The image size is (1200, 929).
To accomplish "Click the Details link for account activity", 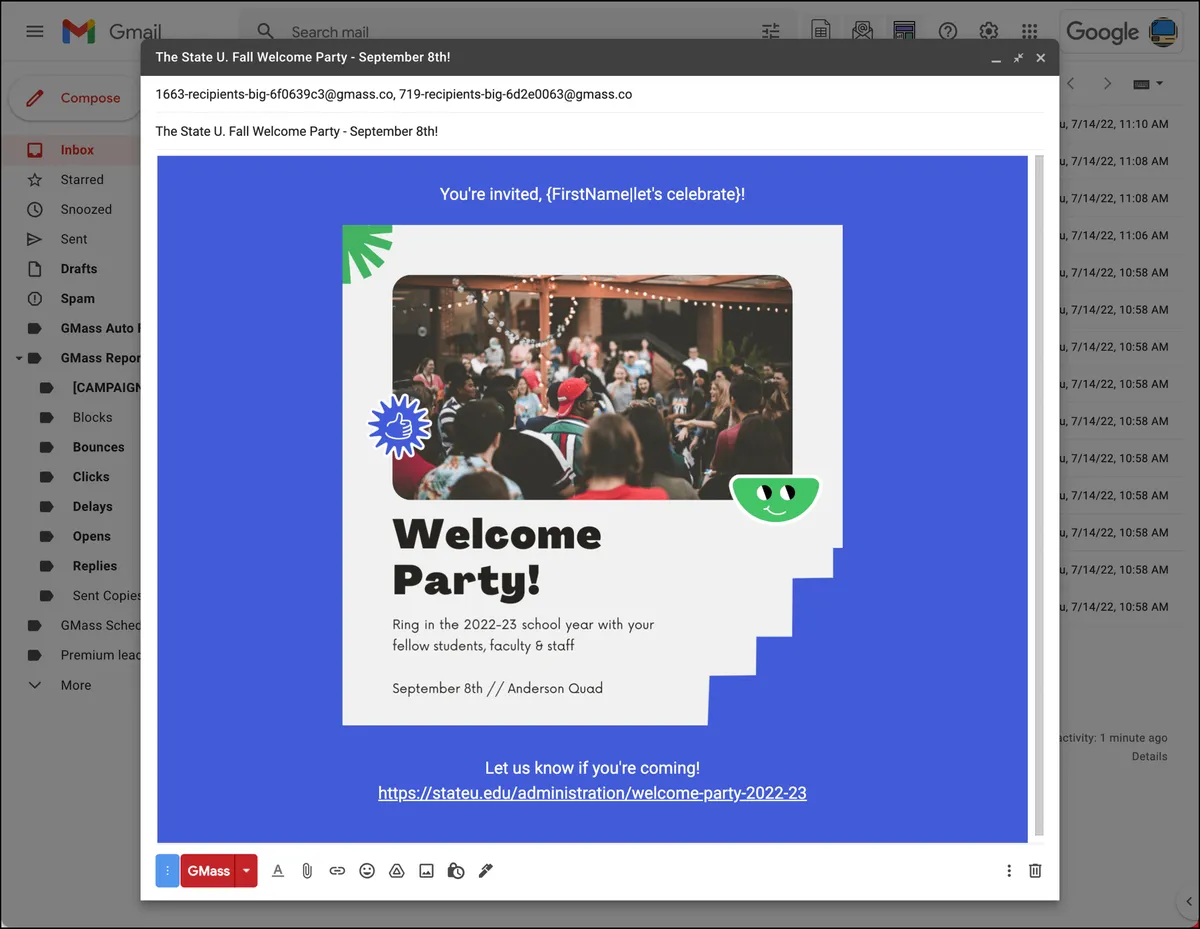I will point(1149,757).
